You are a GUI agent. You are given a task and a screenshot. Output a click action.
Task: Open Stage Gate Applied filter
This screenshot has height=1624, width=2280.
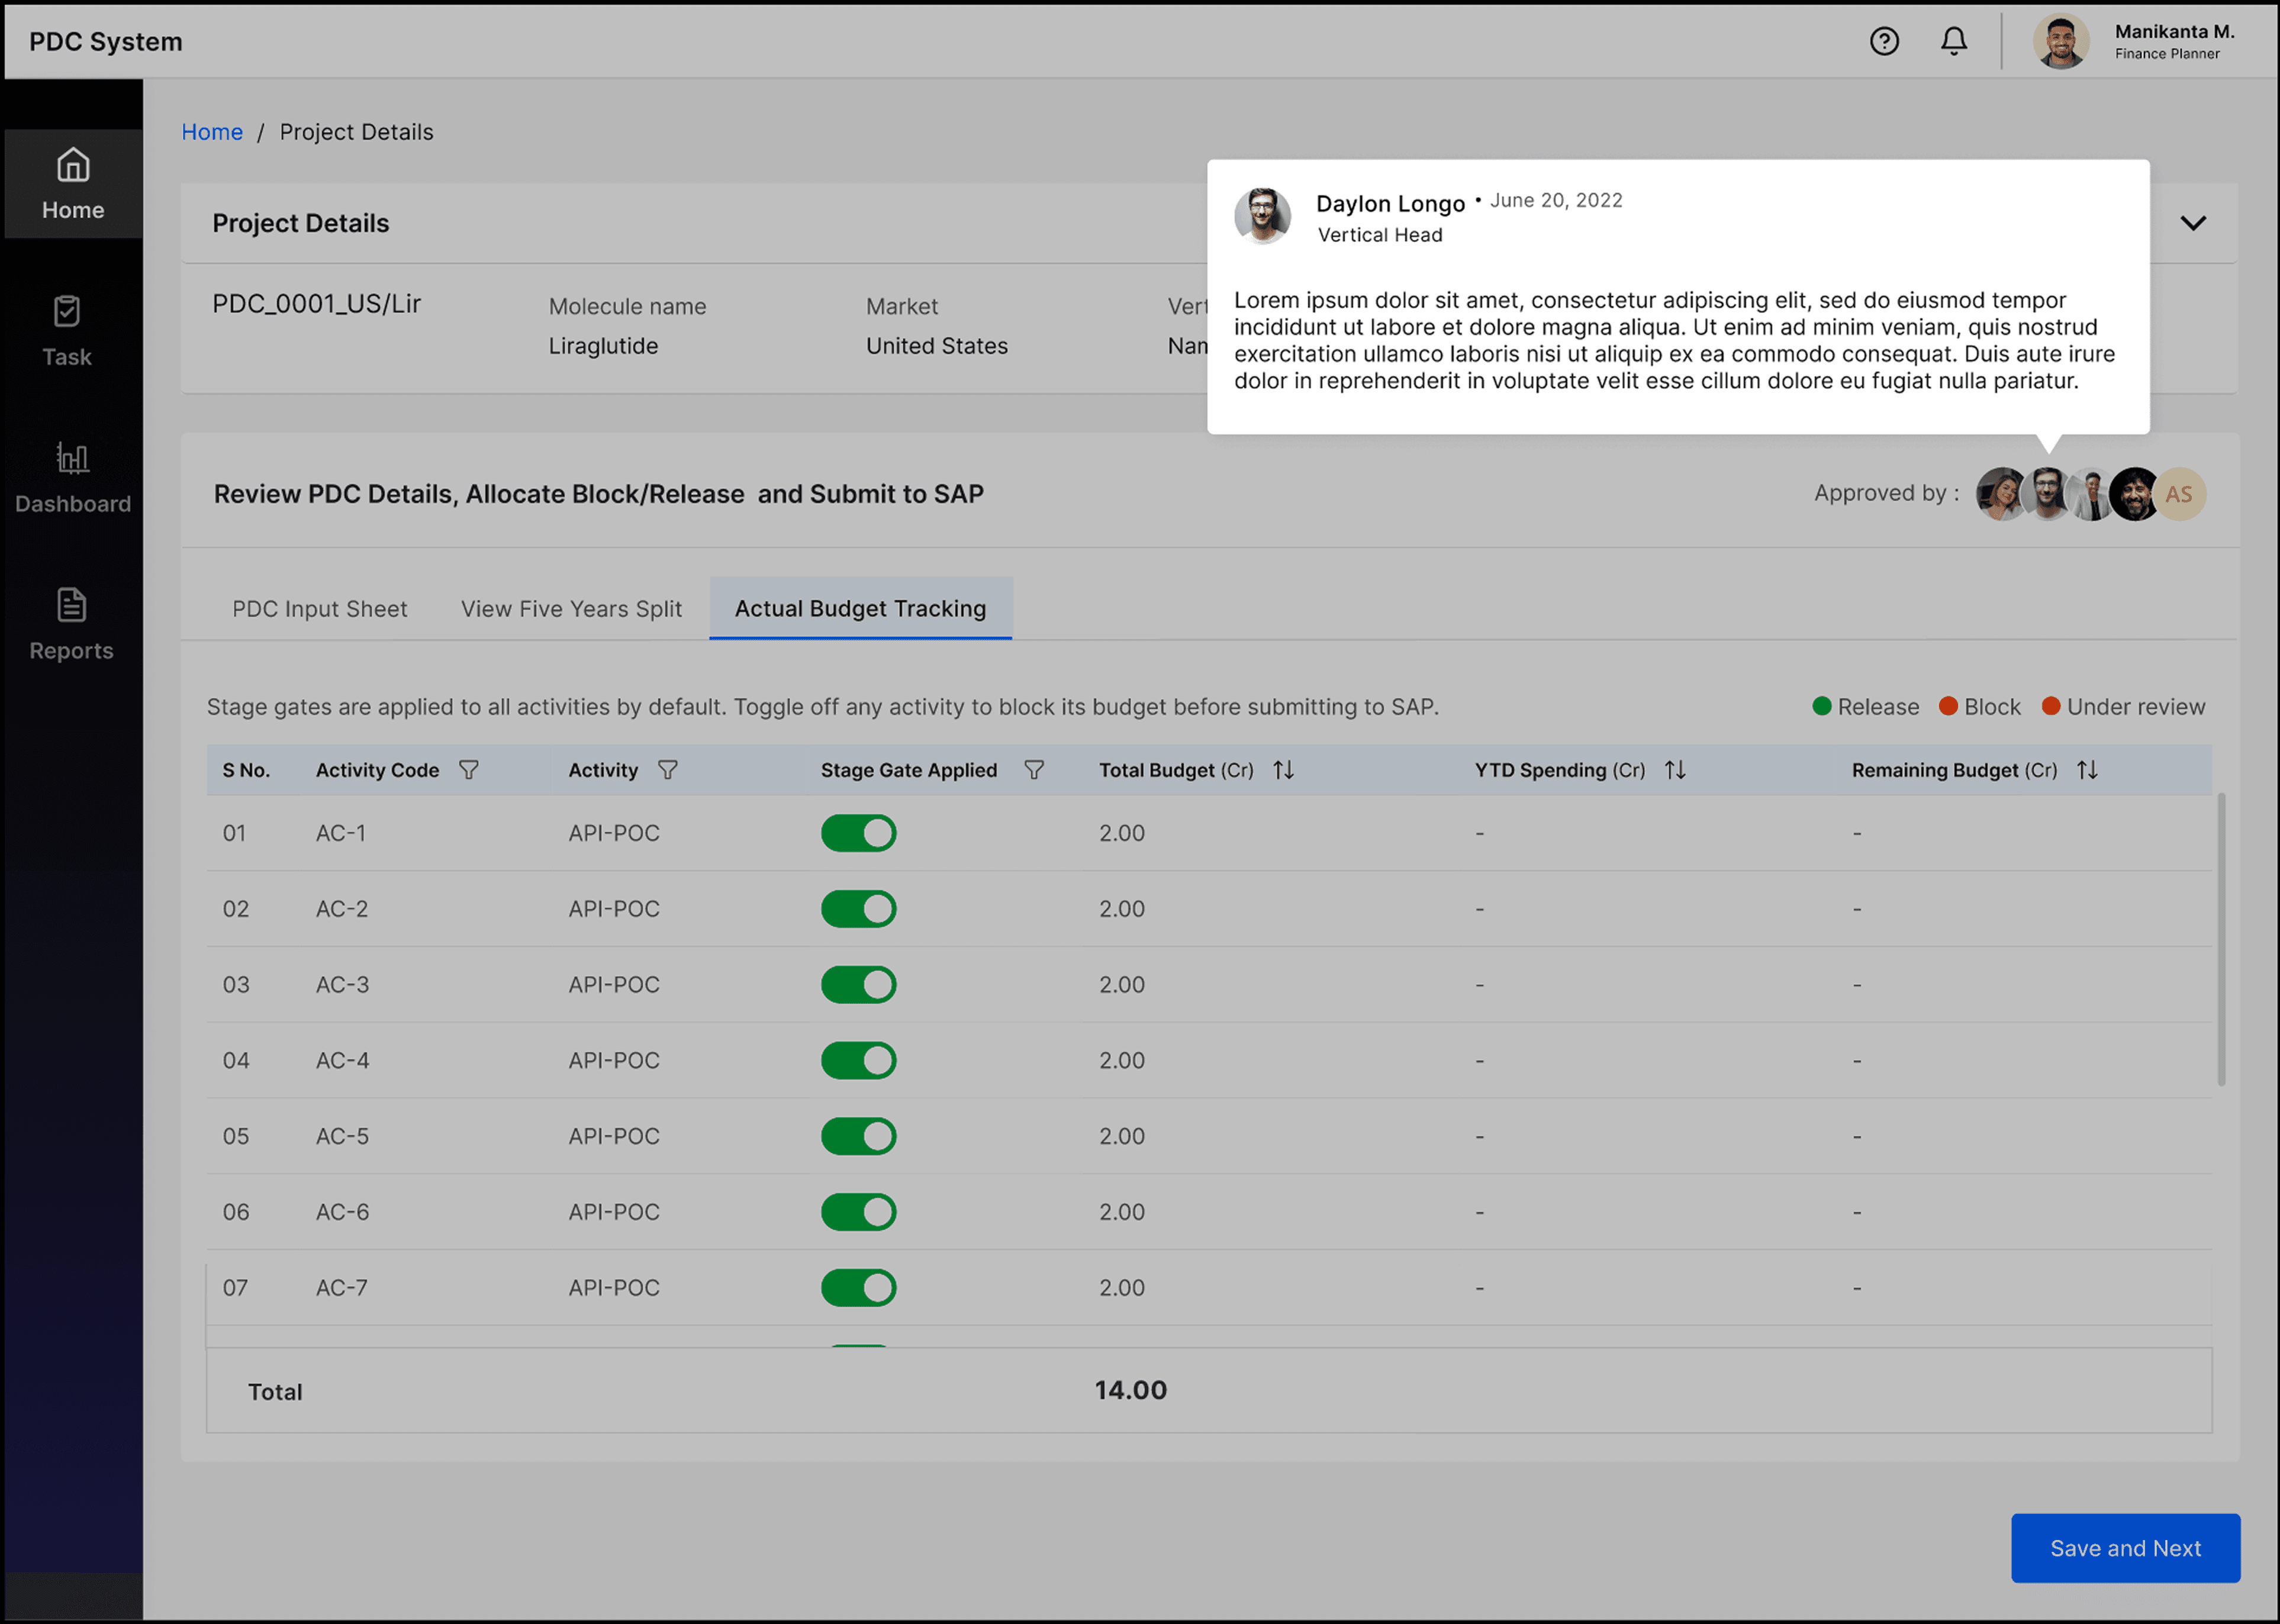(x=1034, y=770)
